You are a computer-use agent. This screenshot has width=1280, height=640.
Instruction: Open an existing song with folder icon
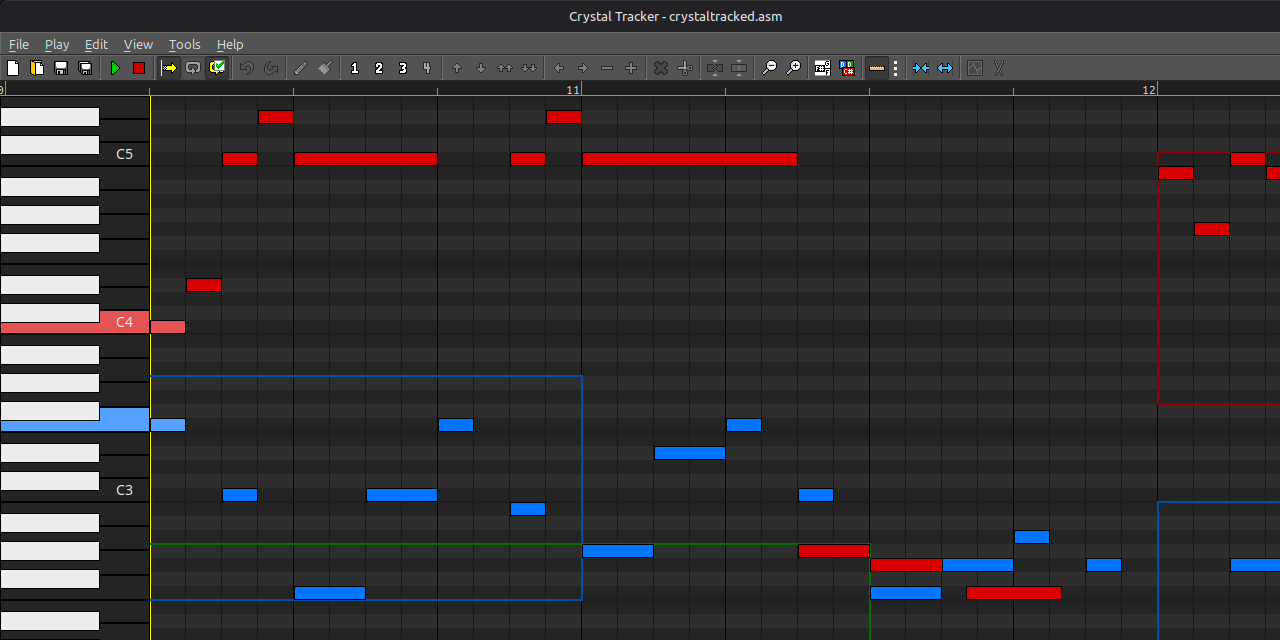click(37, 68)
